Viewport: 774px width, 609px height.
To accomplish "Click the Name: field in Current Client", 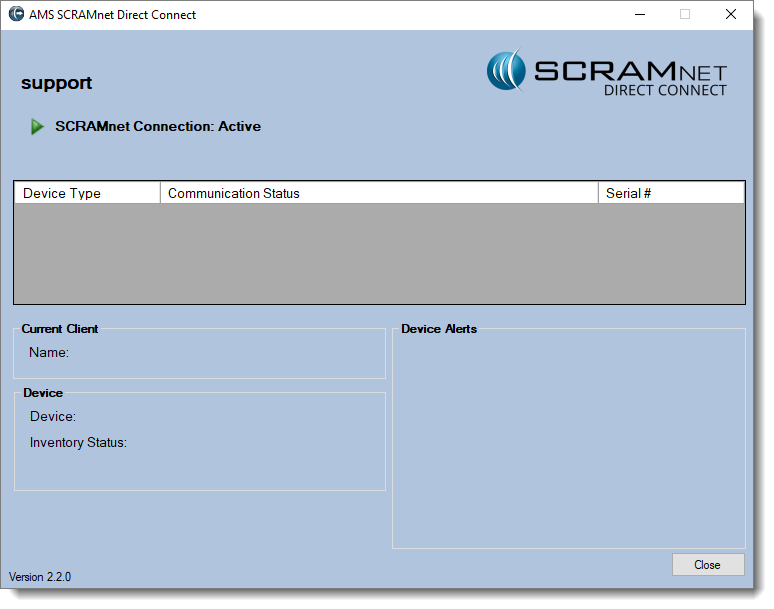I will coord(49,353).
